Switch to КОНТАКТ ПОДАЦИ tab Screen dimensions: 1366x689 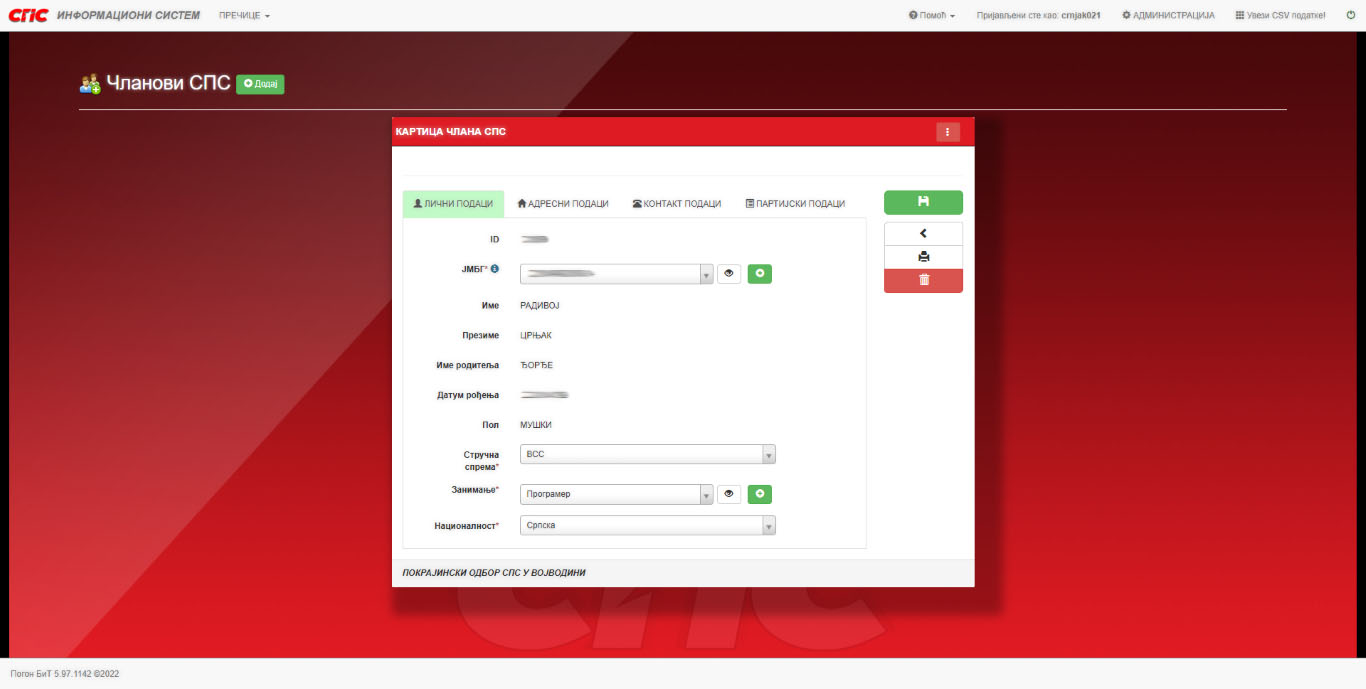[x=677, y=204]
